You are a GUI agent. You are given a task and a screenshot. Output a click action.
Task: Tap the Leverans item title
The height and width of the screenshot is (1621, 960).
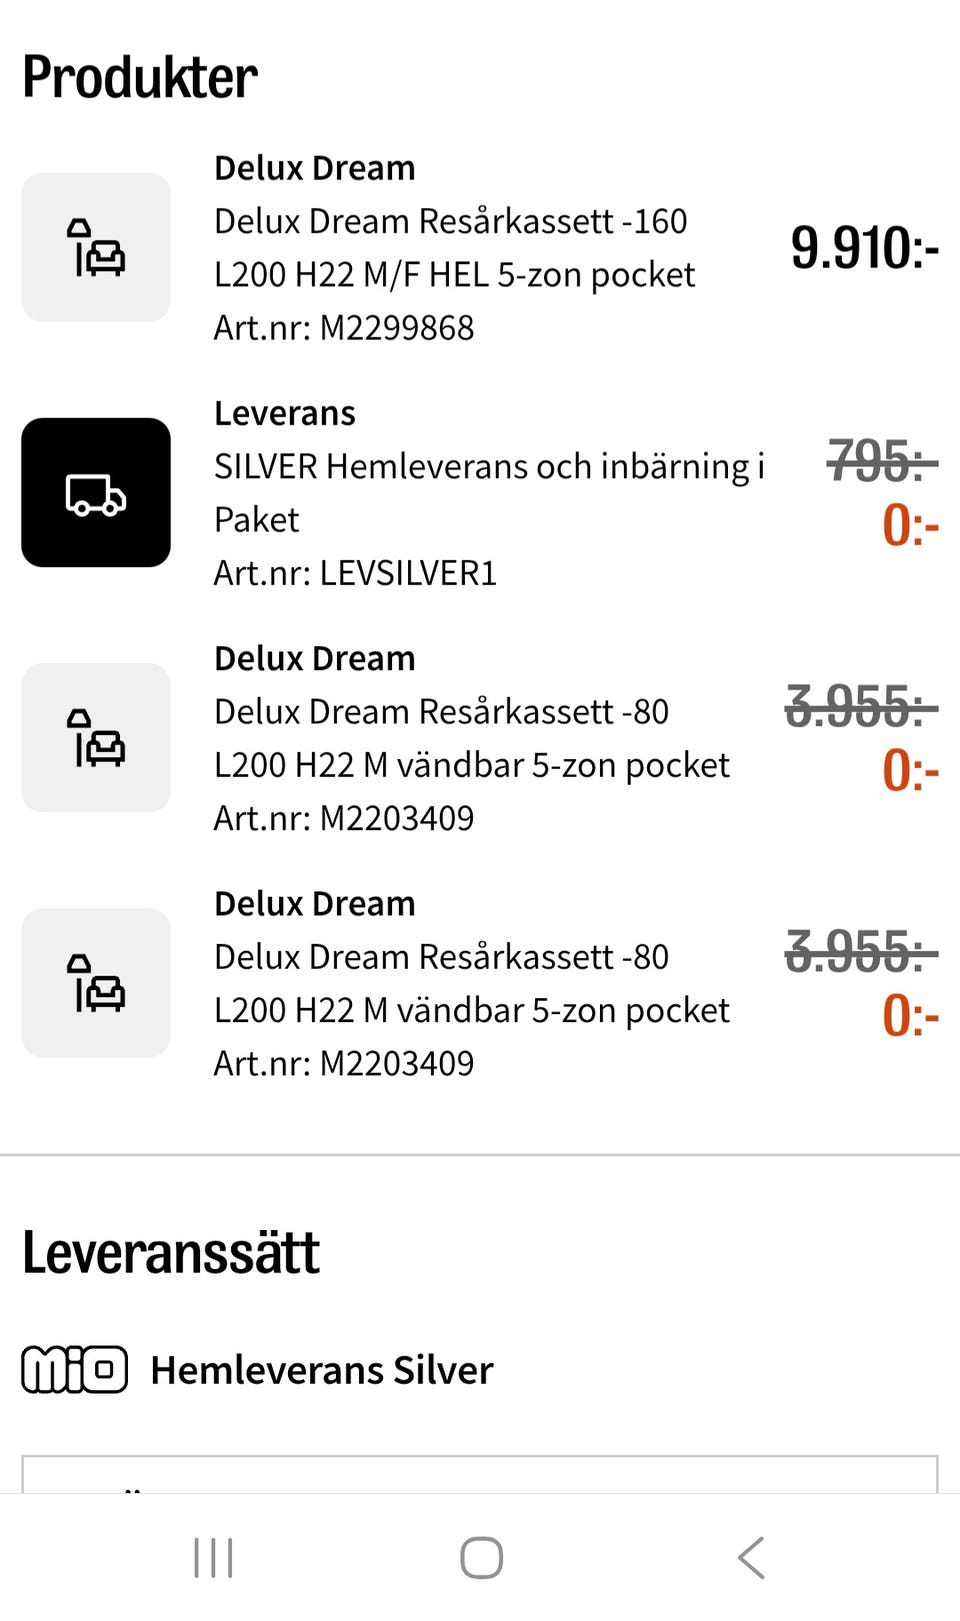click(285, 413)
